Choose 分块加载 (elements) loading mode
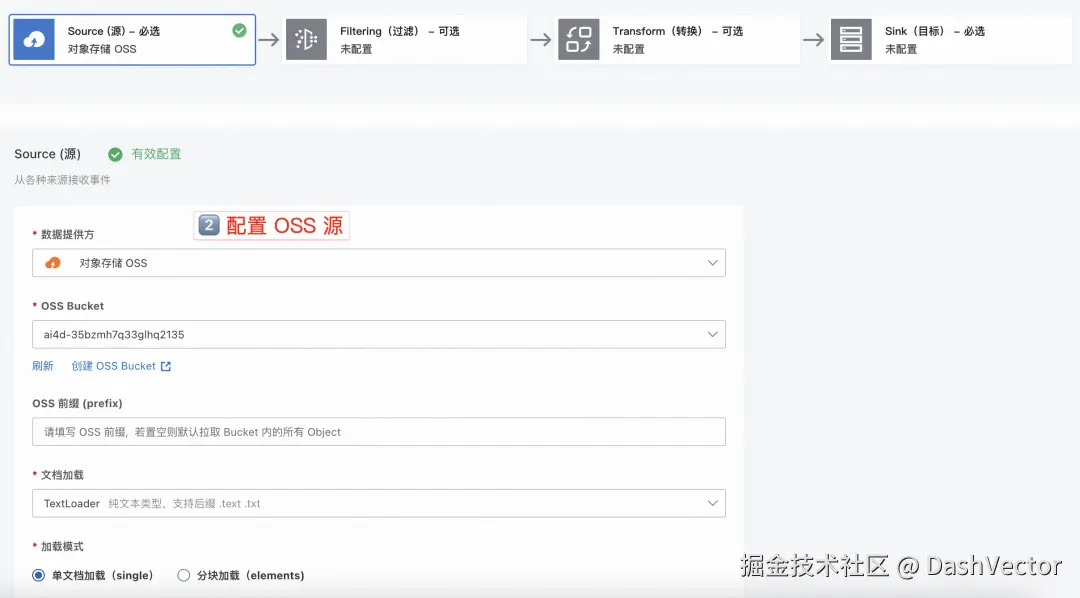 click(183, 575)
